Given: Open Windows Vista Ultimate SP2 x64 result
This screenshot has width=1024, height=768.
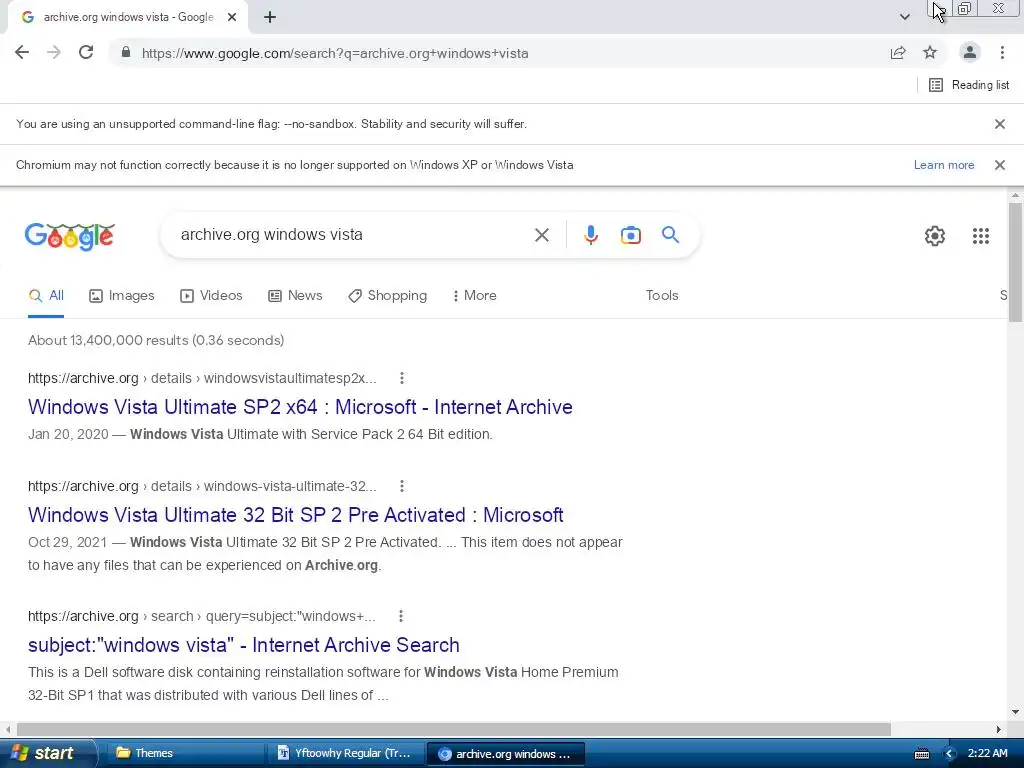Looking at the screenshot, I should 300,407.
